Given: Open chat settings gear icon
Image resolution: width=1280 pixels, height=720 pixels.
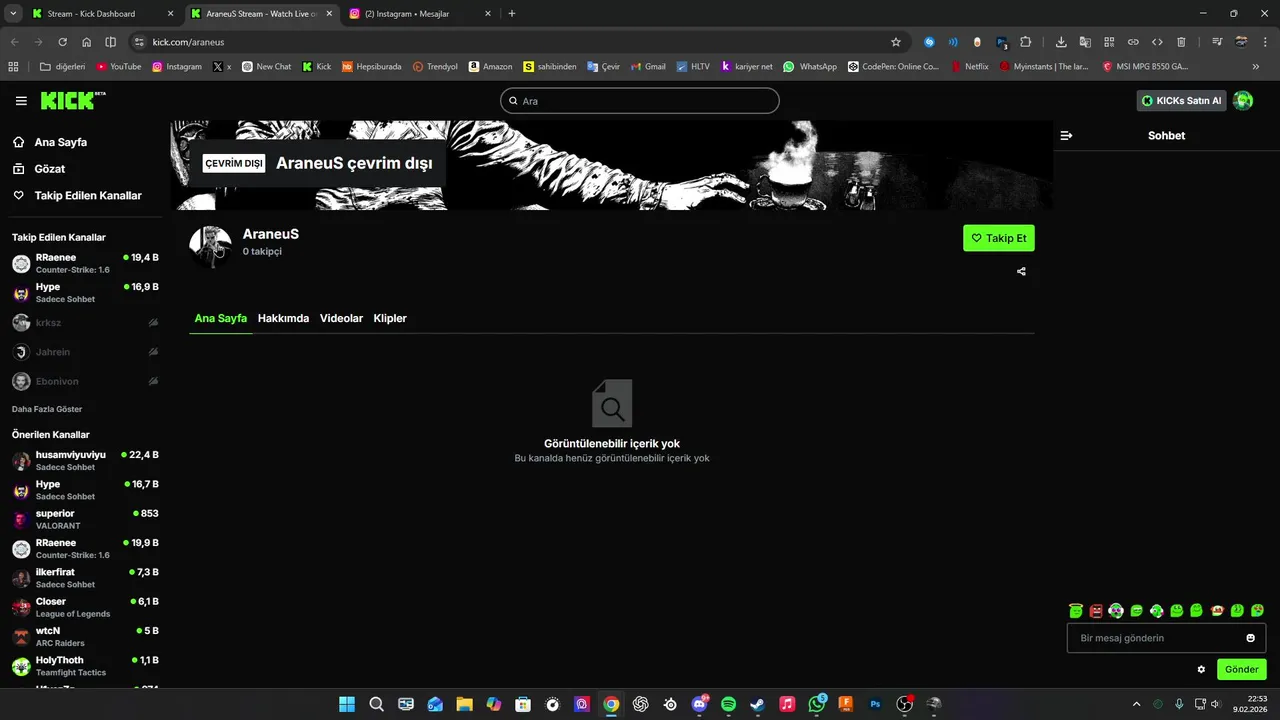Looking at the screenshot, I should coord(1201,669).
